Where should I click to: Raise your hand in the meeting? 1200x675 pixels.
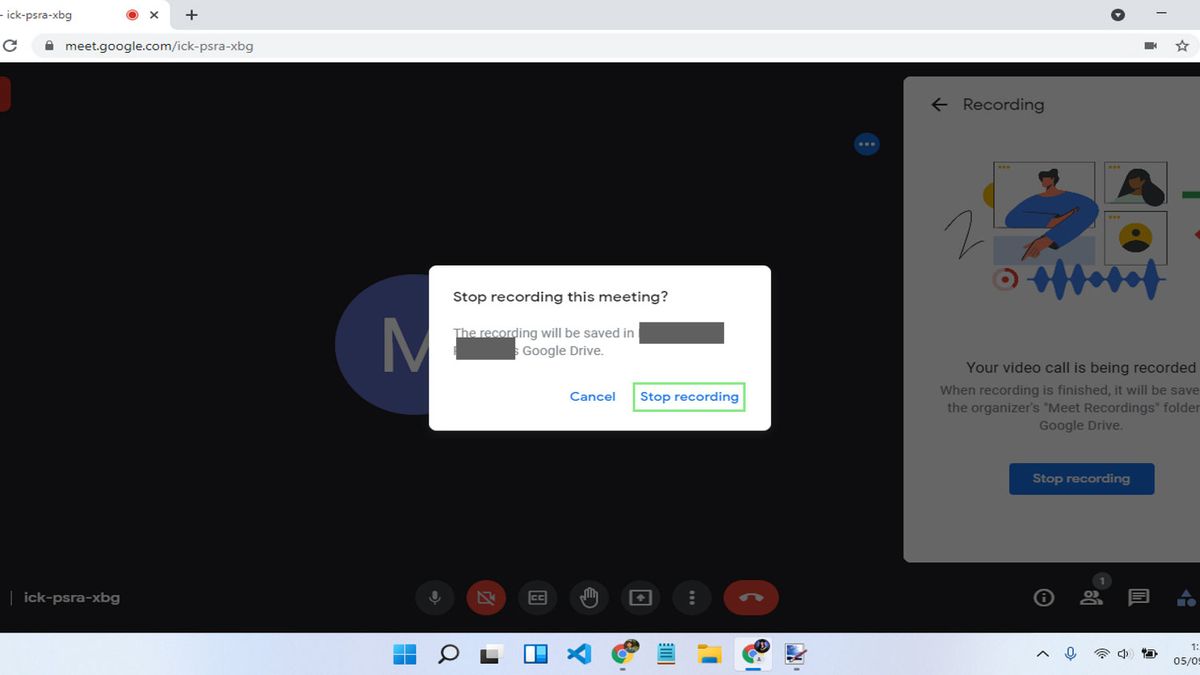(x=589, y=597)
